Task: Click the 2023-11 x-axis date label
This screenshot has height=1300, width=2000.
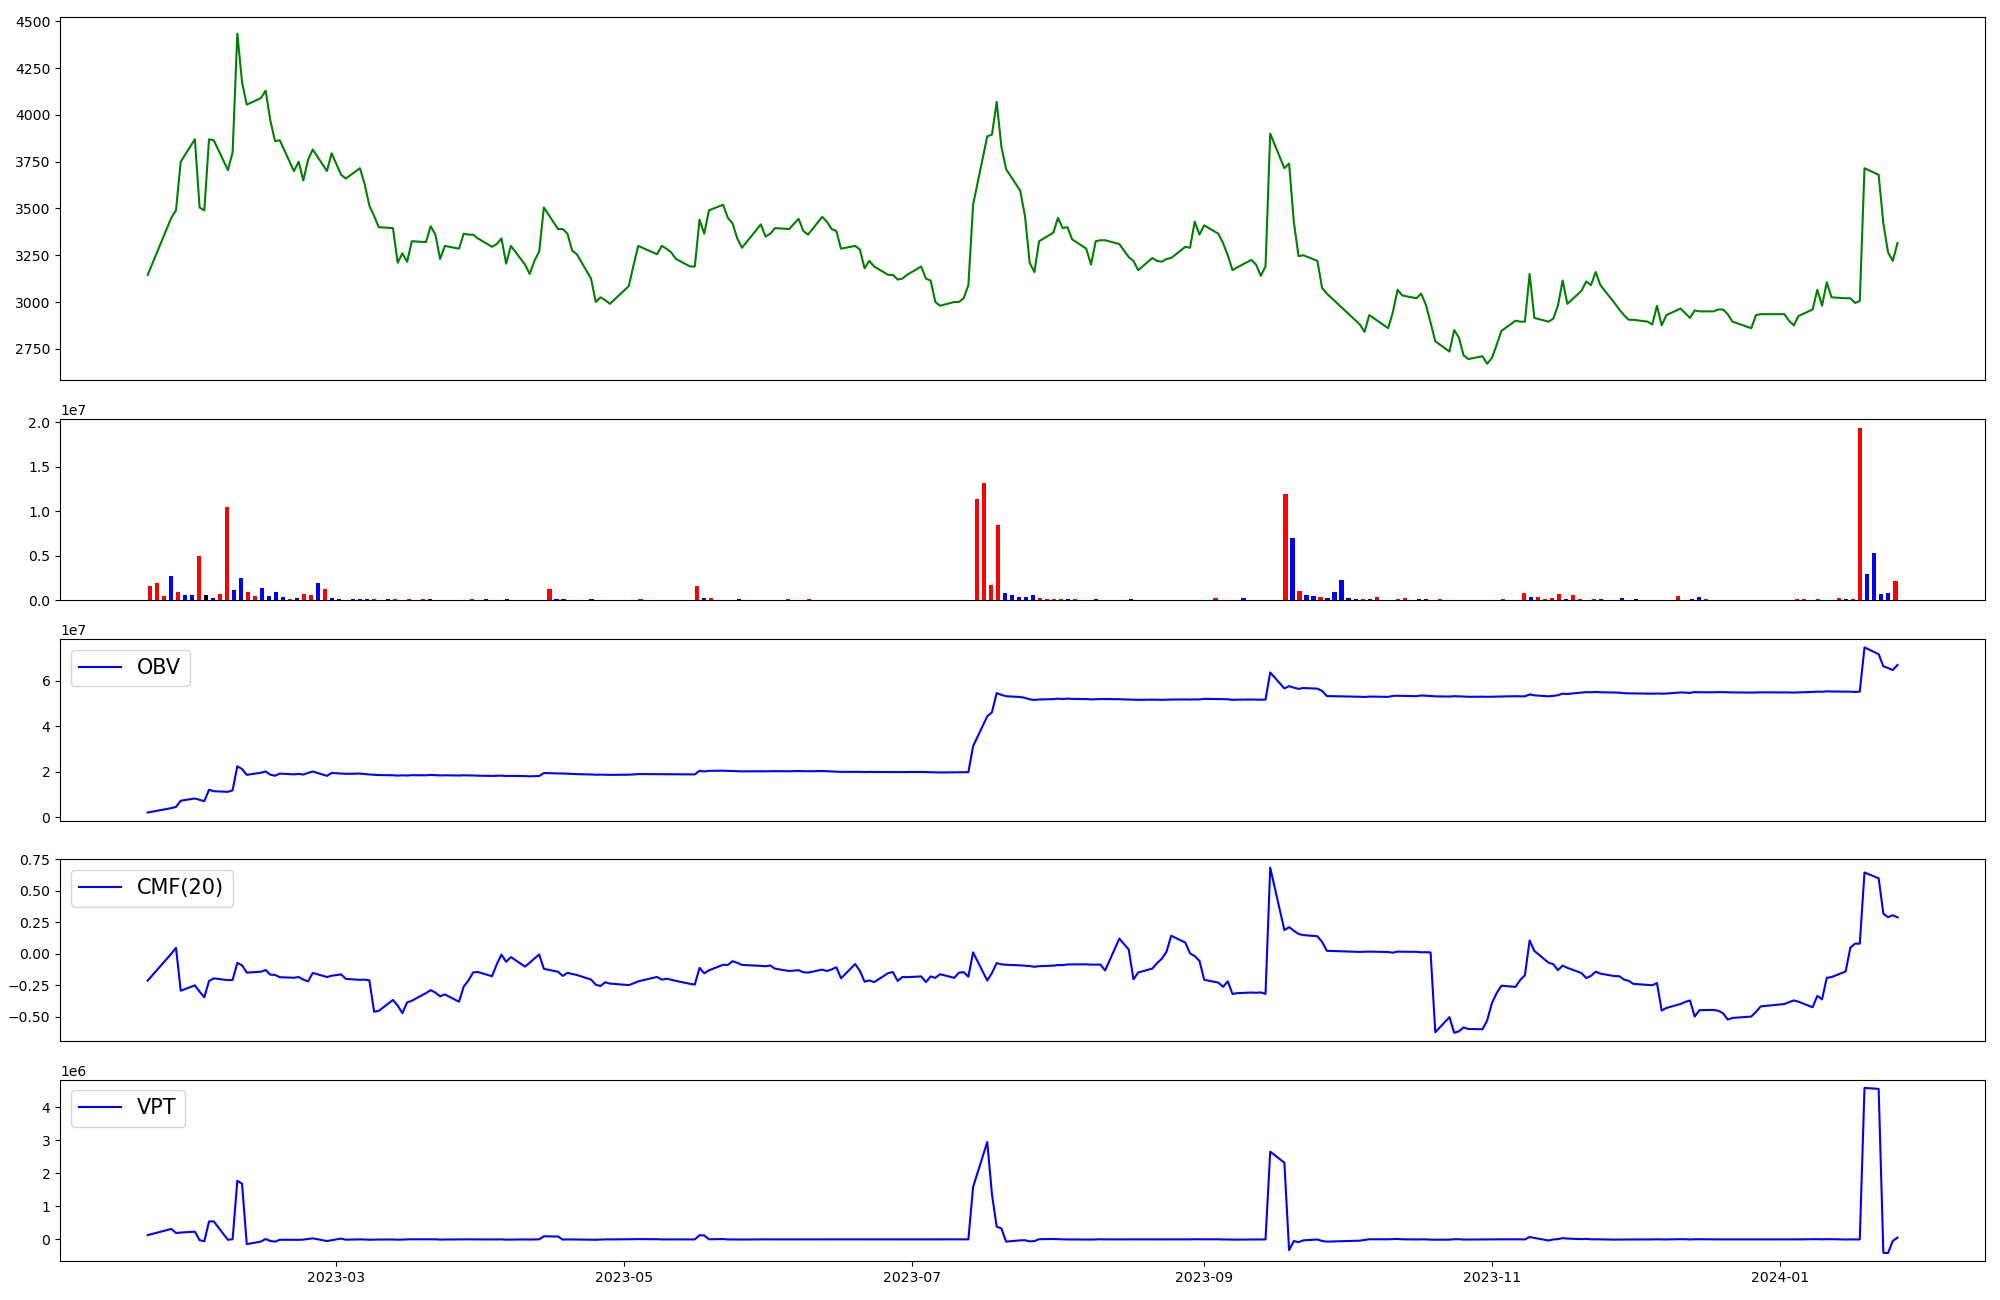Action: (1492, 1277)
